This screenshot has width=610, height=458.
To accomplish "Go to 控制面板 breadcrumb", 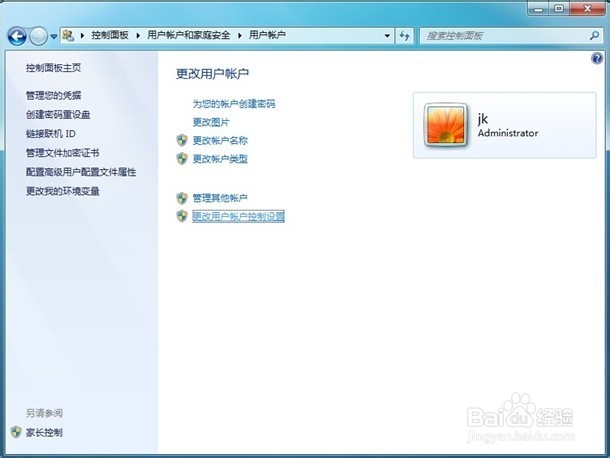I will [110, 35].
